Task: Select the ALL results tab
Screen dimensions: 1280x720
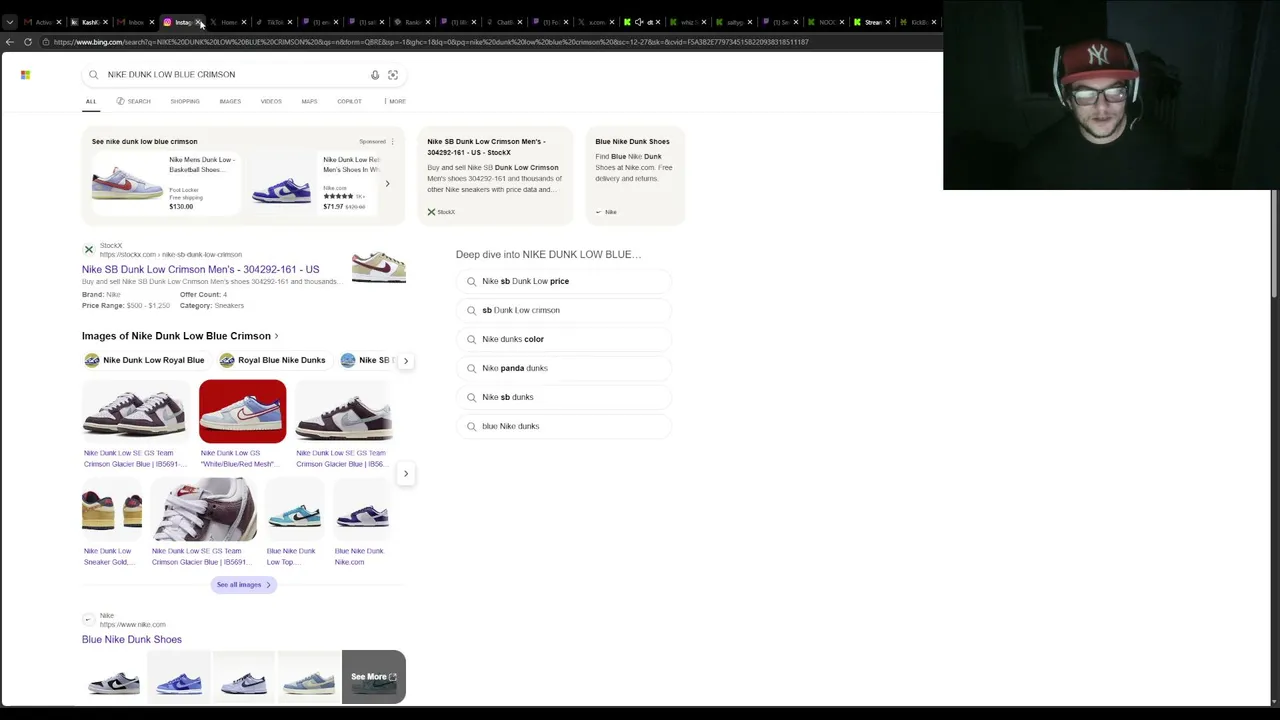Action: pos(91,101)
